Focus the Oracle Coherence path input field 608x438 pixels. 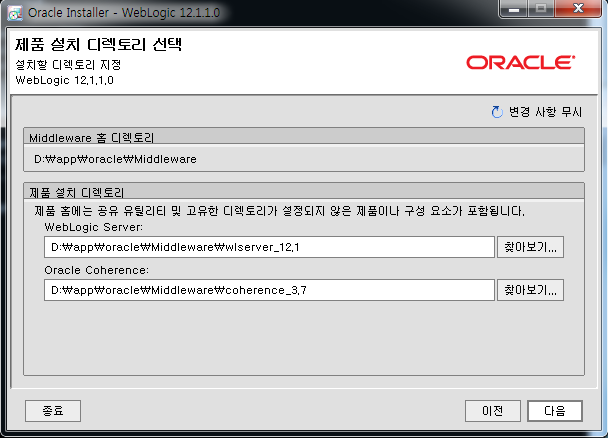[269, 290]
